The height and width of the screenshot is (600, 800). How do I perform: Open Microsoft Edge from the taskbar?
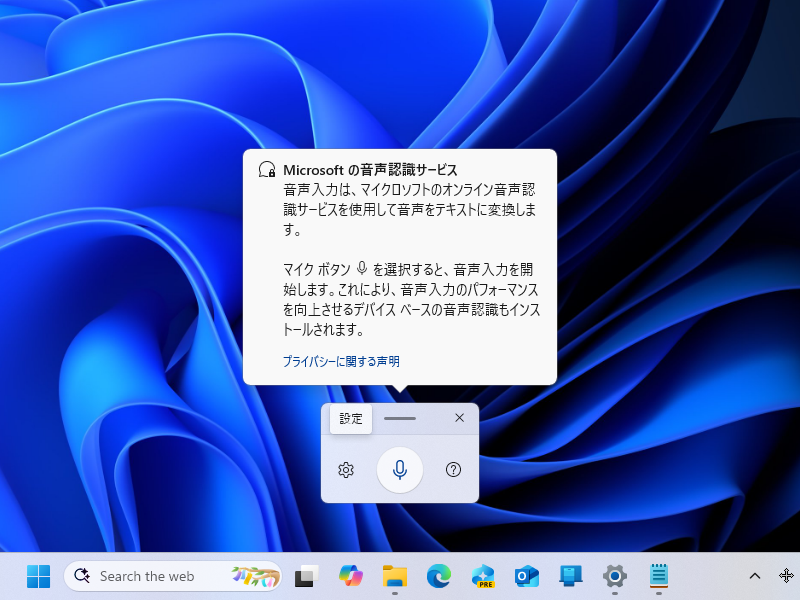[438, 577]
